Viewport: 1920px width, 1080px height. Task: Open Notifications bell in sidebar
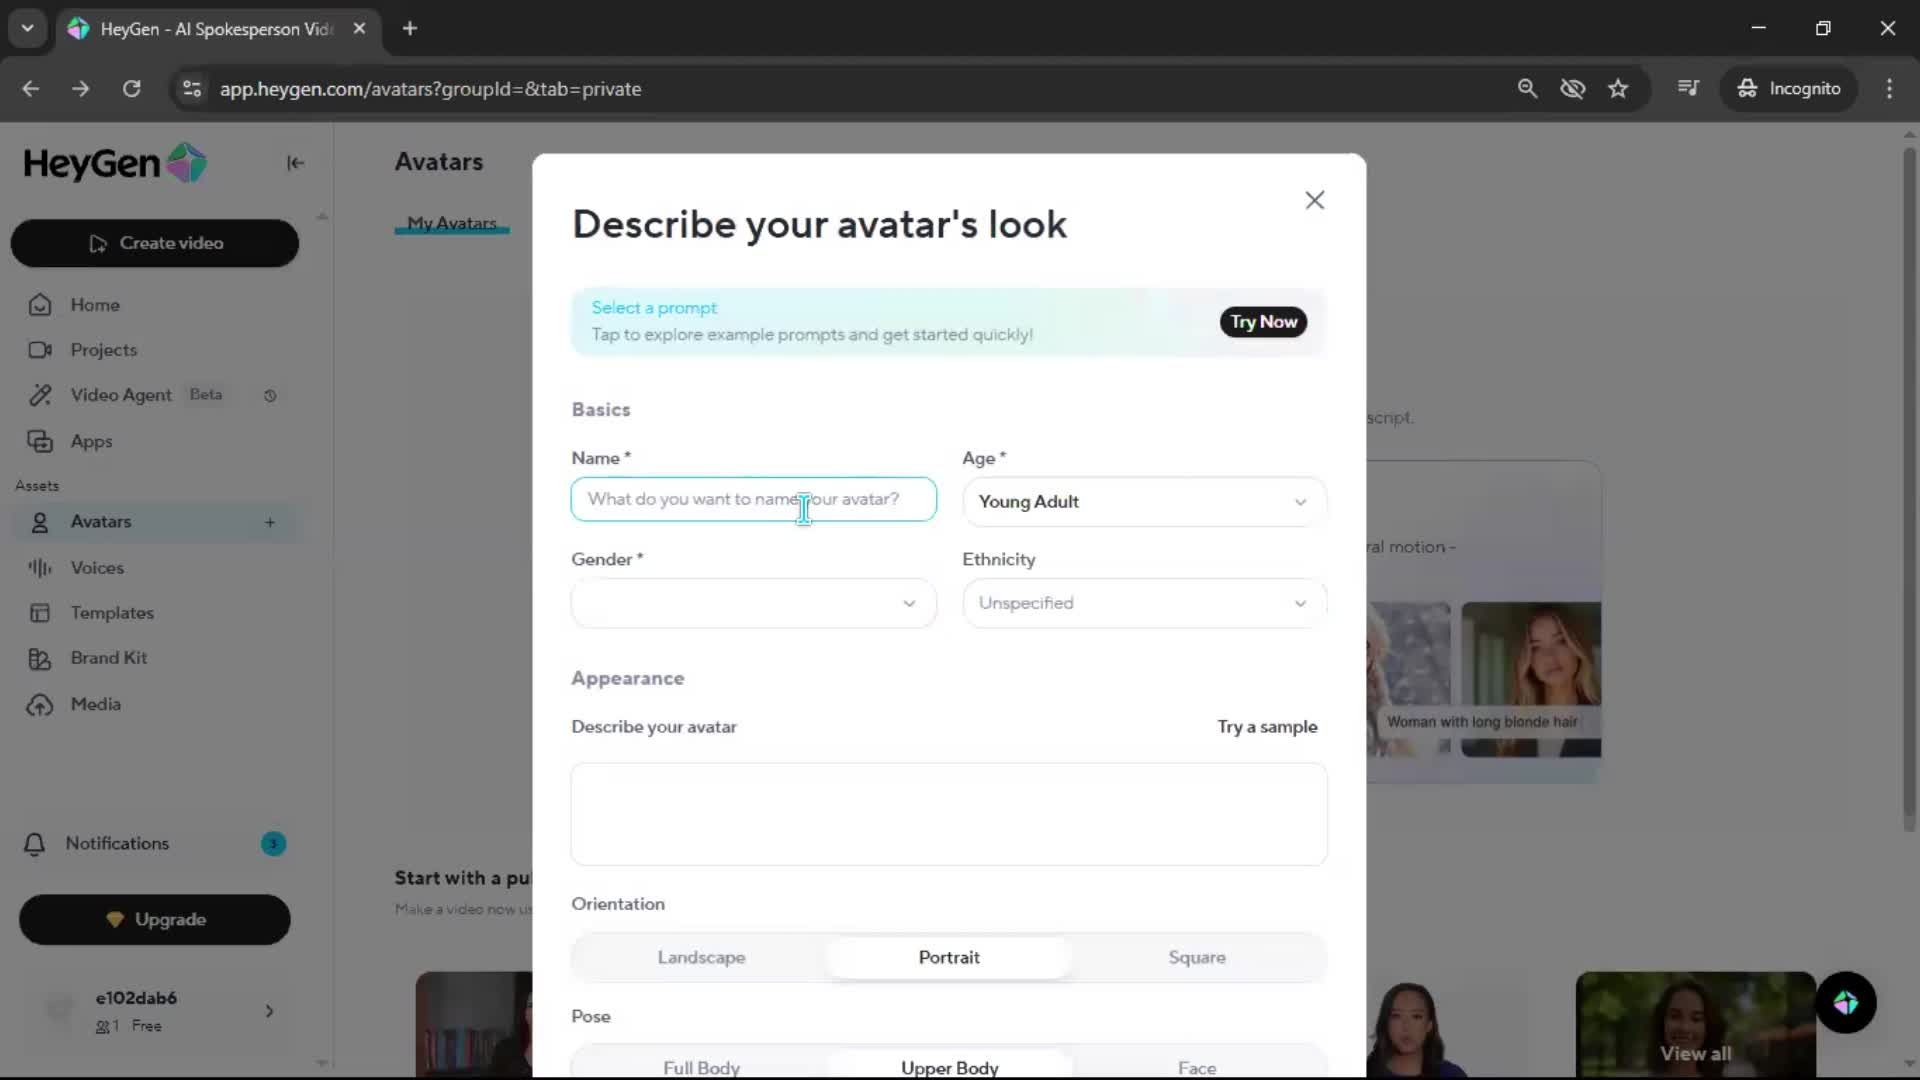[x=35, y=844]
